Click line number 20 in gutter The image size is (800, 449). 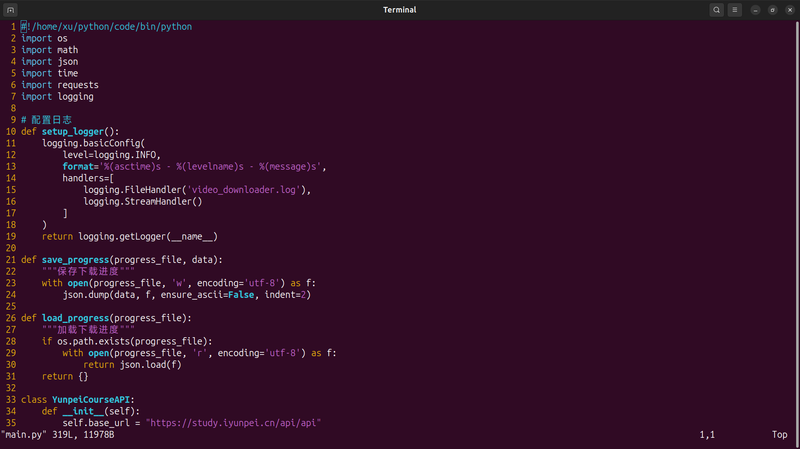[x=11, y=248]
